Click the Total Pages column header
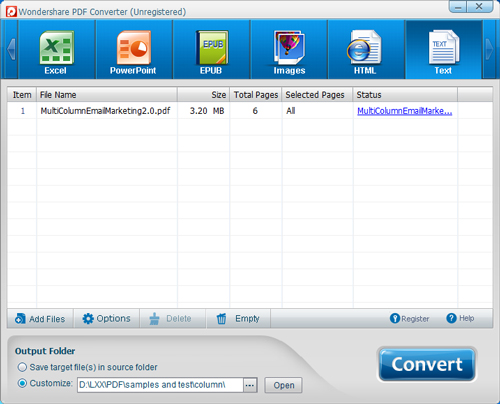Image resolution: width=500 pixels, height=404 pixels. 256,95
